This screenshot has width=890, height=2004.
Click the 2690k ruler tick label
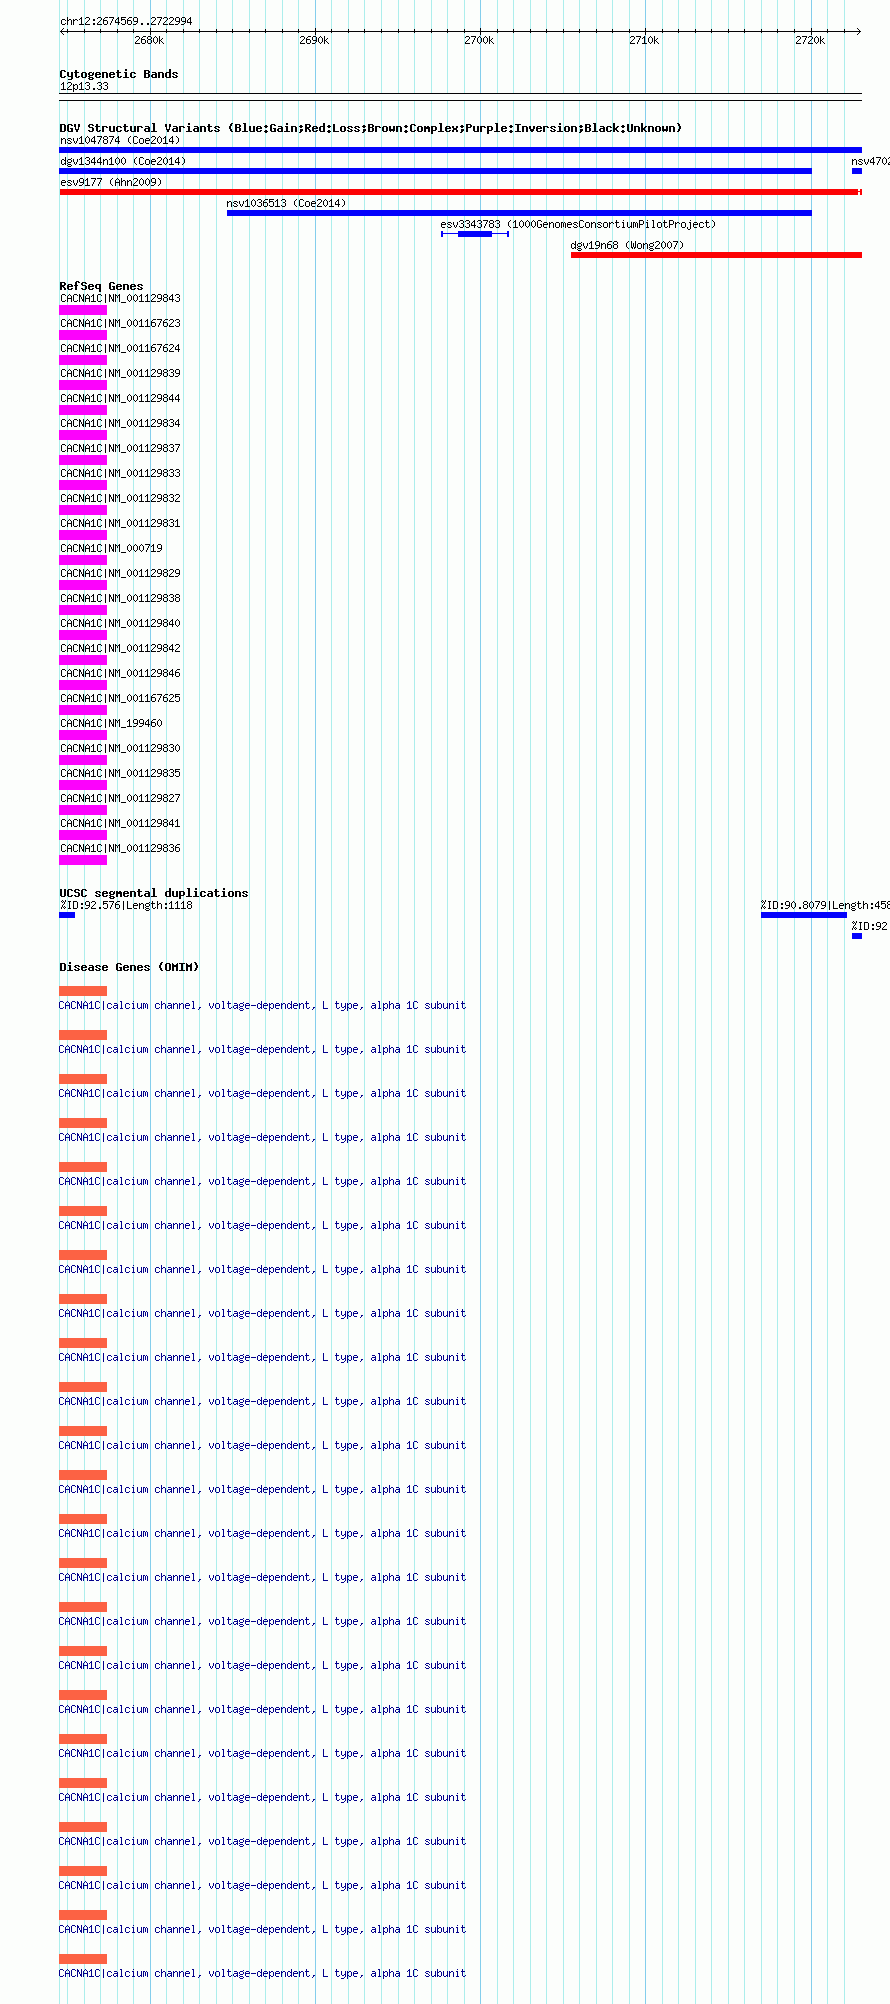click(x=314, y=40)
